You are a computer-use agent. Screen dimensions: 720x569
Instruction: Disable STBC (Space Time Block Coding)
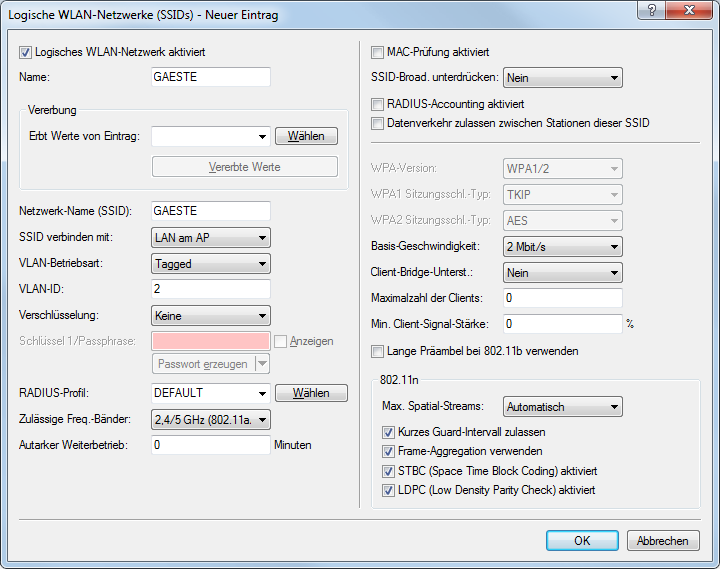[389, 470]
